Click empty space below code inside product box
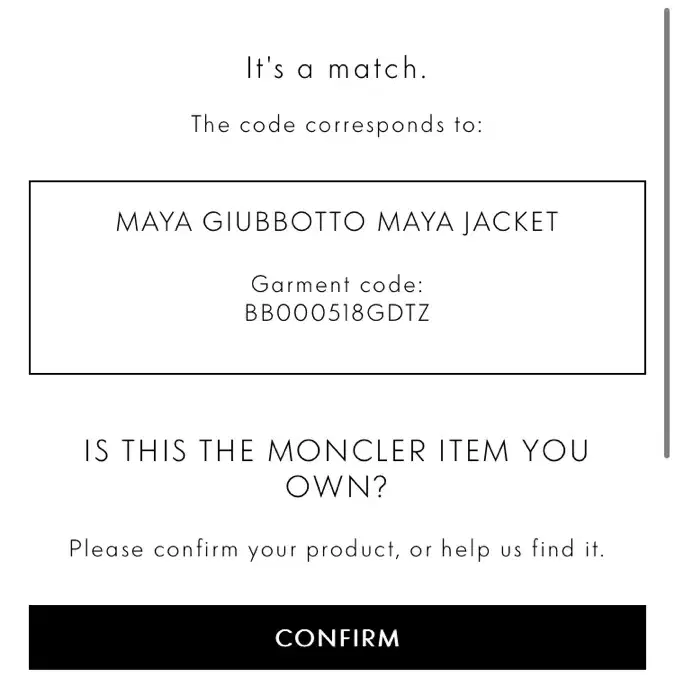675x675 pixels. coord(337,349)
